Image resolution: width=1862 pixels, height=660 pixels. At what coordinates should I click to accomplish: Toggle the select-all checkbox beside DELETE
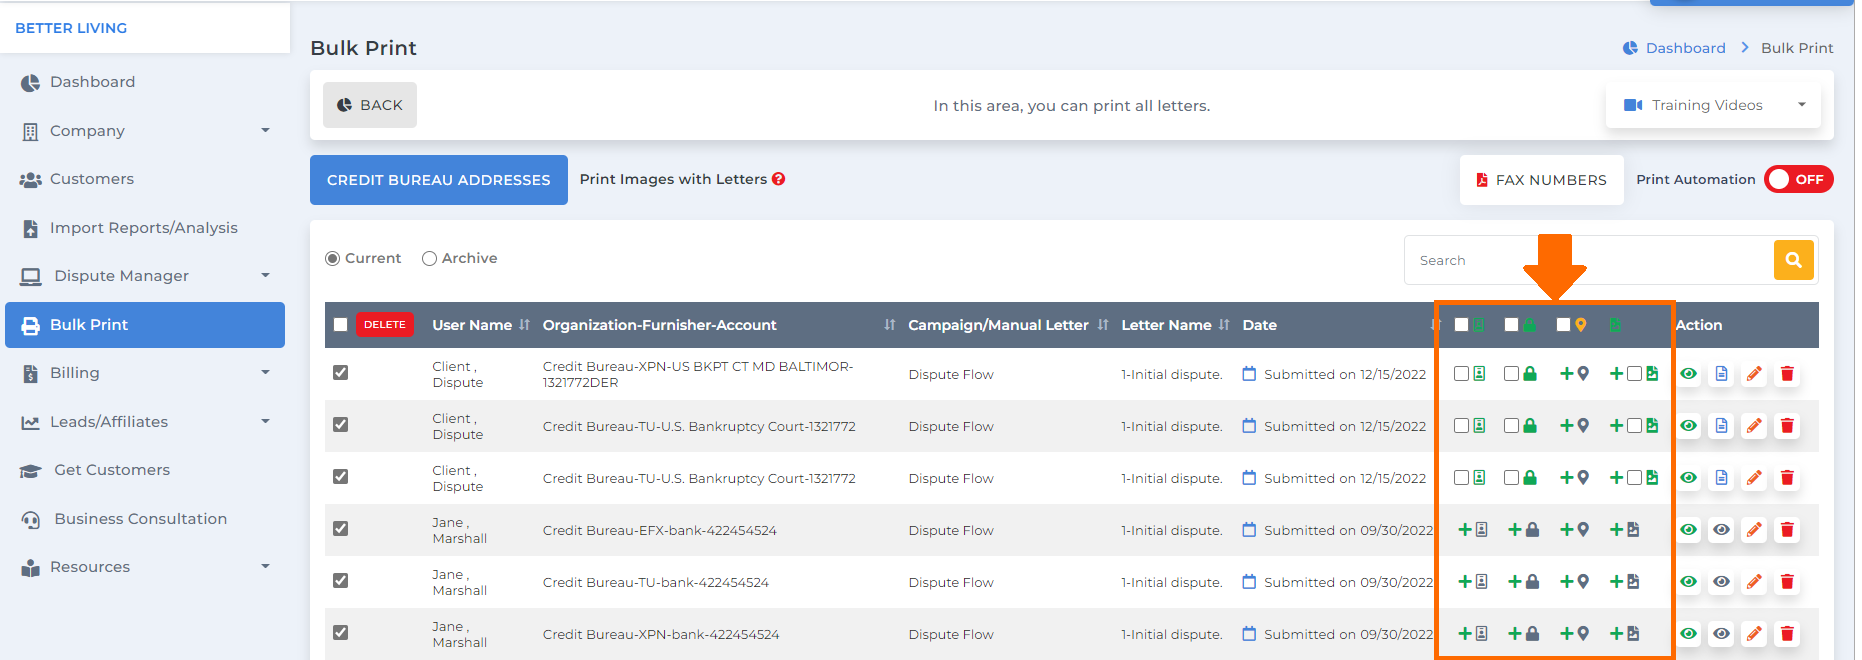click(x=341, y=325)
